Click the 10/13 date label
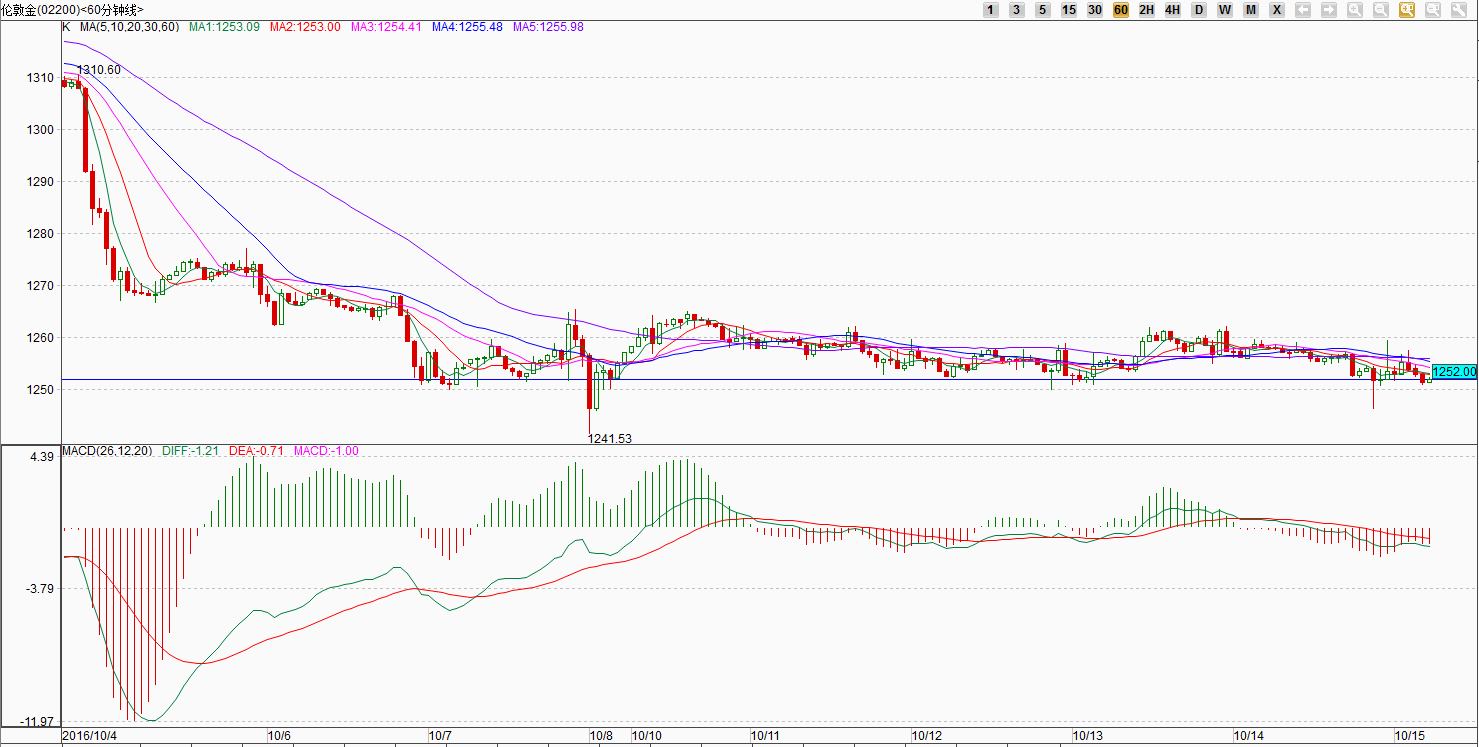 [x=1088, y=736]
